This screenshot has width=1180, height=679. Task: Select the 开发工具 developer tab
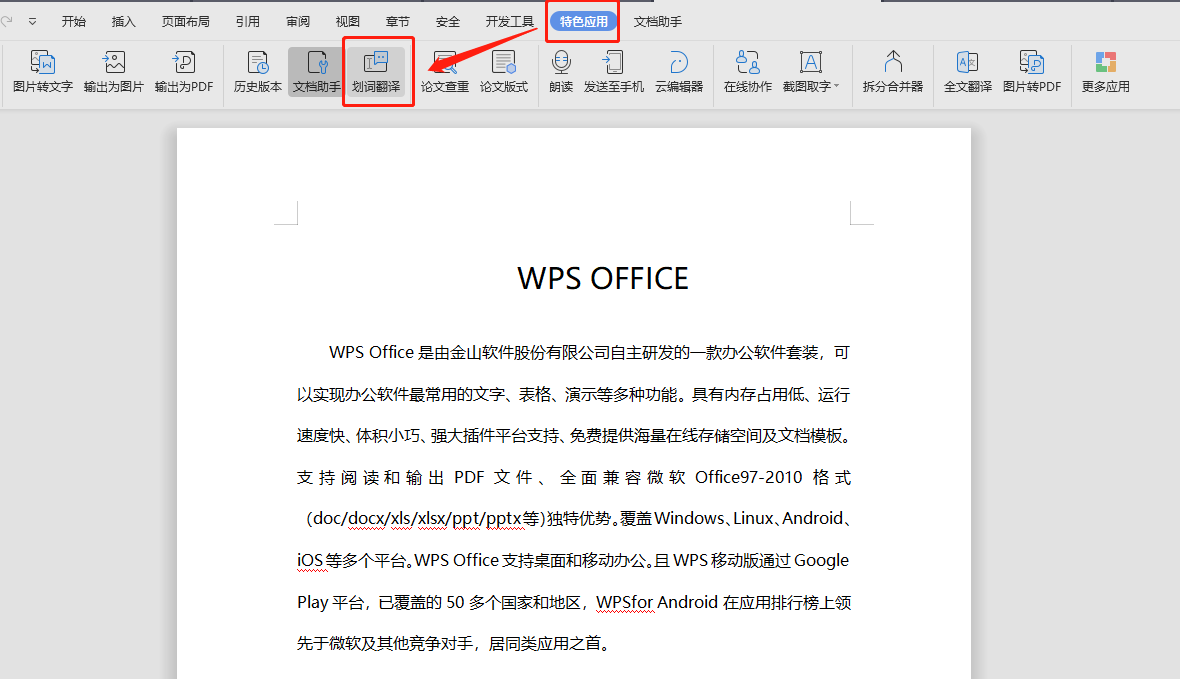(x=509, y=22)
